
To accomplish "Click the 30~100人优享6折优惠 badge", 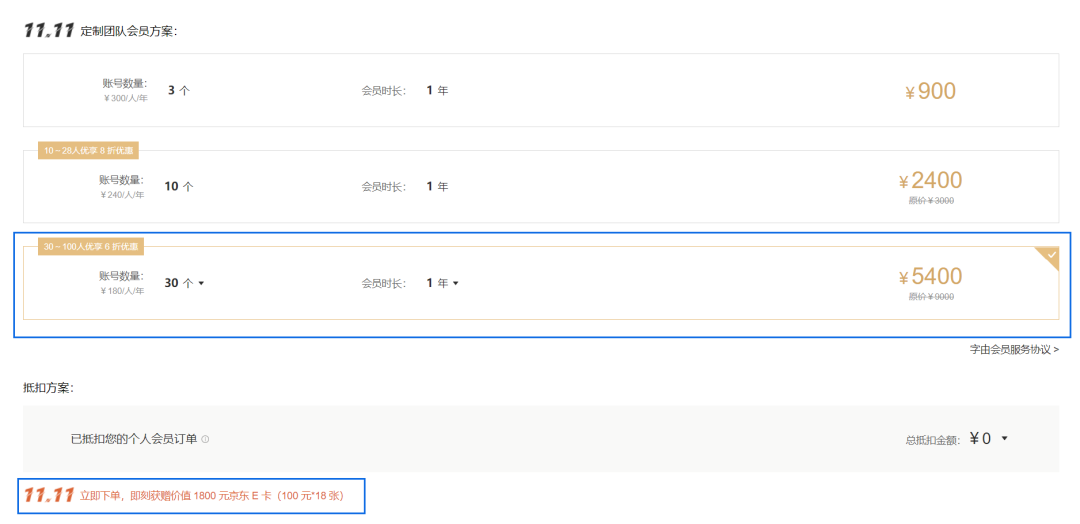I will point(90,246).
